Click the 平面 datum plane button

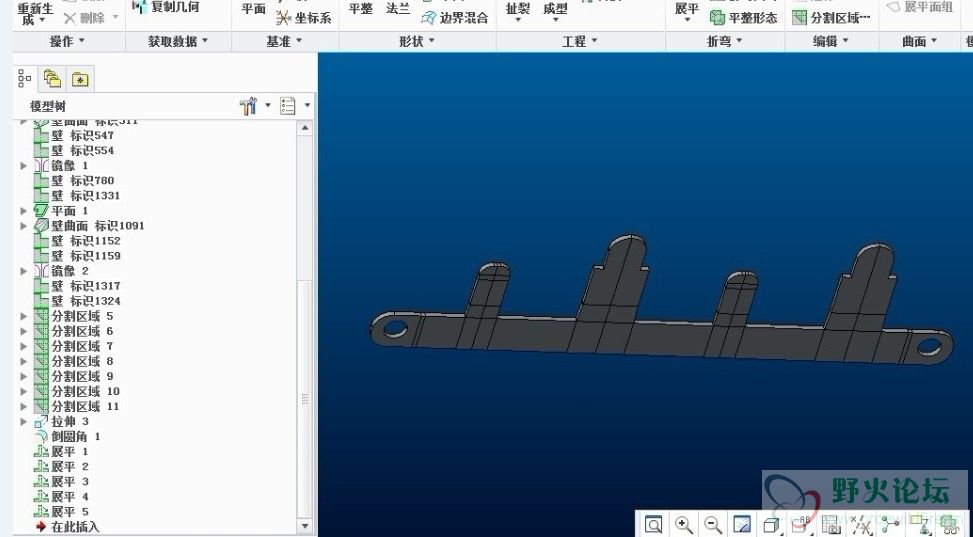(x=253, y=9)
